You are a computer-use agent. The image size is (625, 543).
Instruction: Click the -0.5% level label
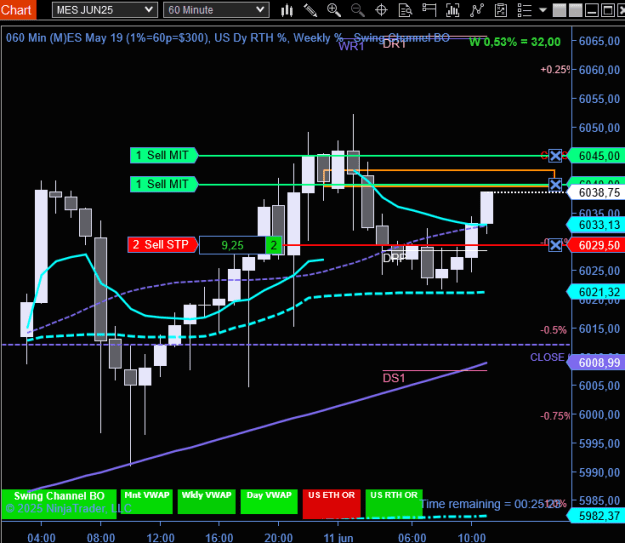tap(553, 330)
